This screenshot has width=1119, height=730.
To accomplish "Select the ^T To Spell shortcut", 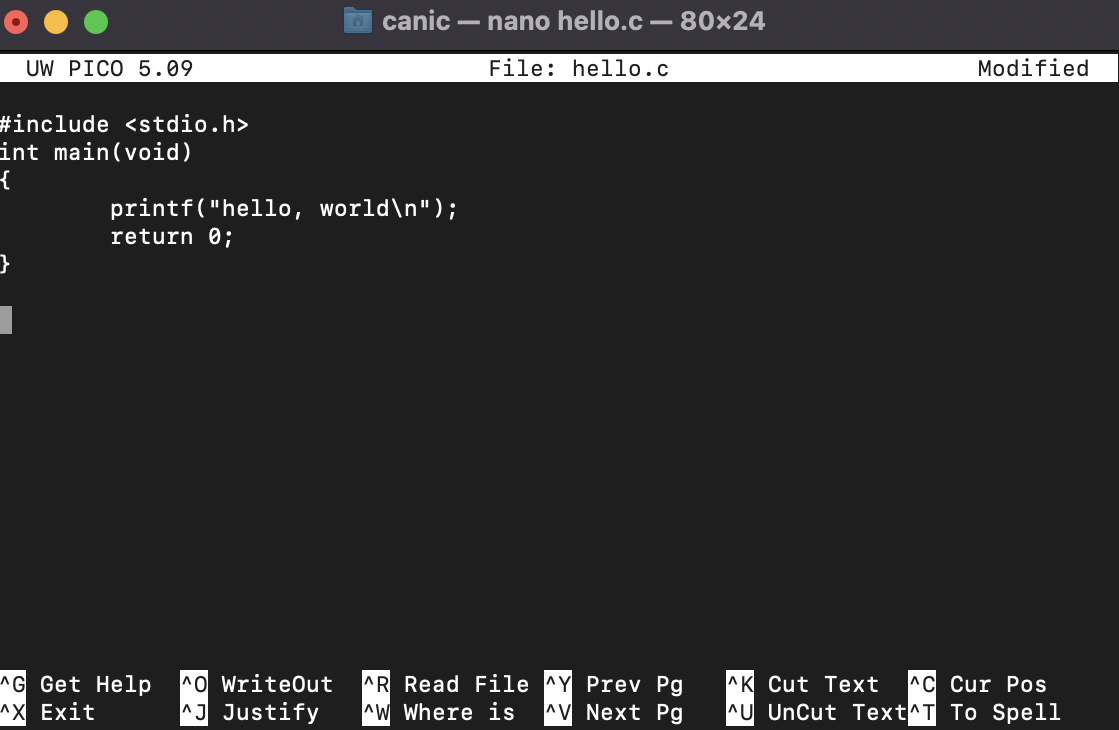I will 985,712.
